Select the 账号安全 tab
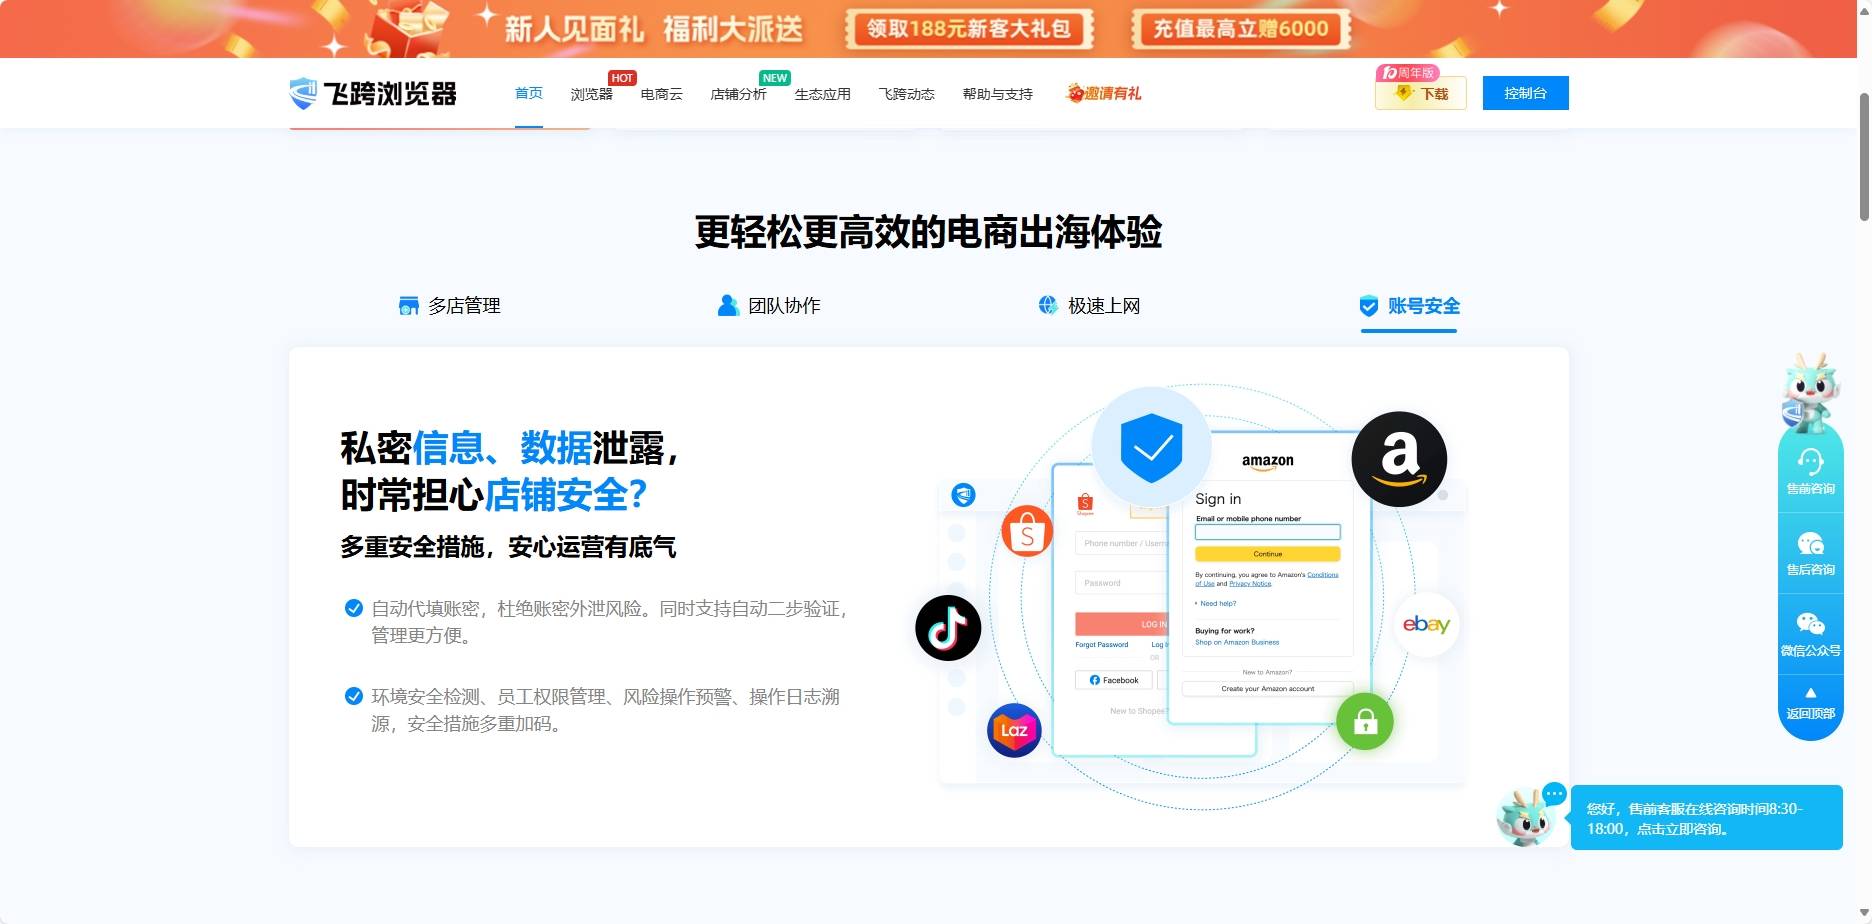The height and width of the screenshot is (924, 1872). [1409, 306]
